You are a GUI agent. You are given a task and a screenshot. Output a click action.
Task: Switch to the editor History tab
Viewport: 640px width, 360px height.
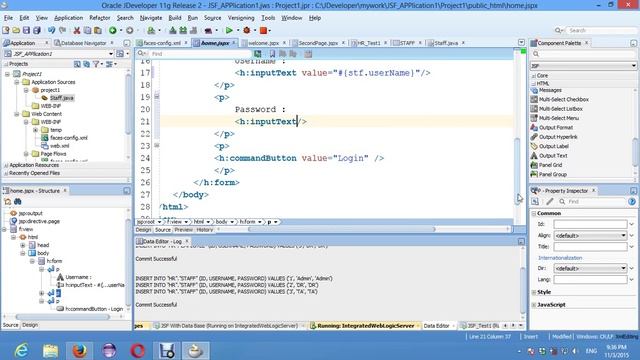[x=205, y=230]
